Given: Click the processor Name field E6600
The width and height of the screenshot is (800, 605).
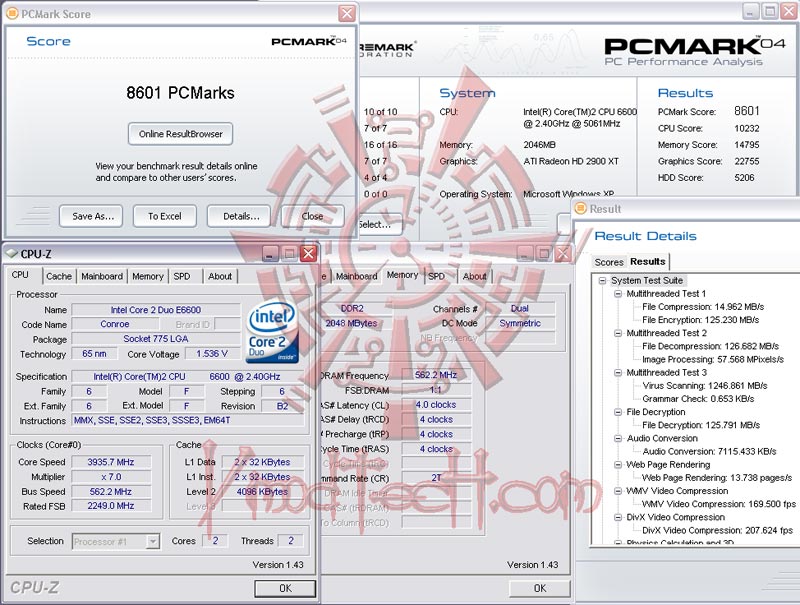Looking at the screenshot, I should [x=156, y=310].
